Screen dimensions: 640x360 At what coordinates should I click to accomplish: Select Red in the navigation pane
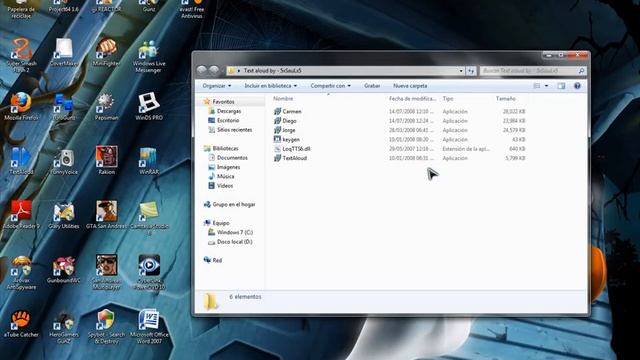pyautogui.click(x=217, y=260)
